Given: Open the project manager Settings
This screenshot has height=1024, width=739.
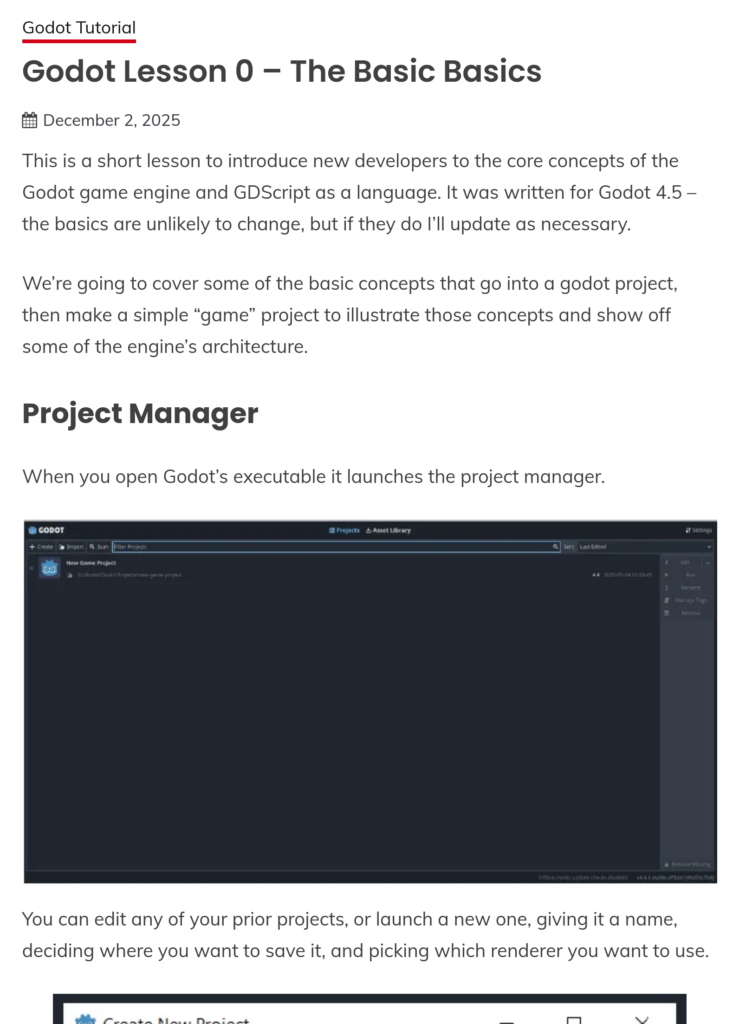Looking at the screenshot, I should (698, 530).
